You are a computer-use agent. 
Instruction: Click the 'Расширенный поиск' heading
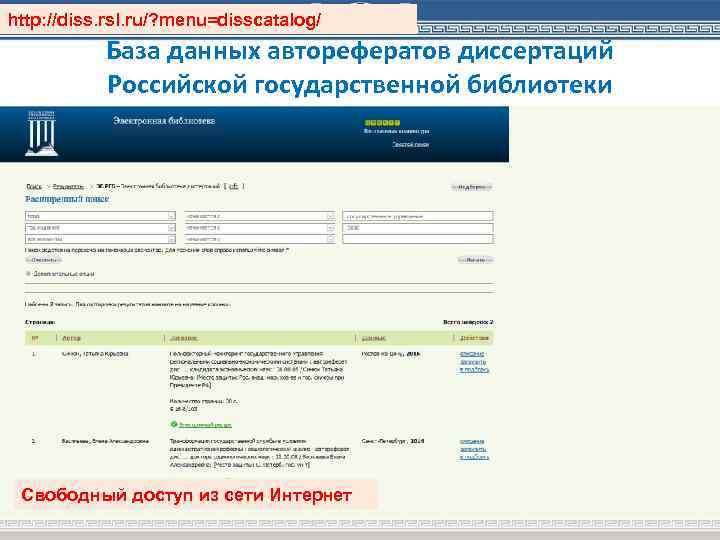67,199
